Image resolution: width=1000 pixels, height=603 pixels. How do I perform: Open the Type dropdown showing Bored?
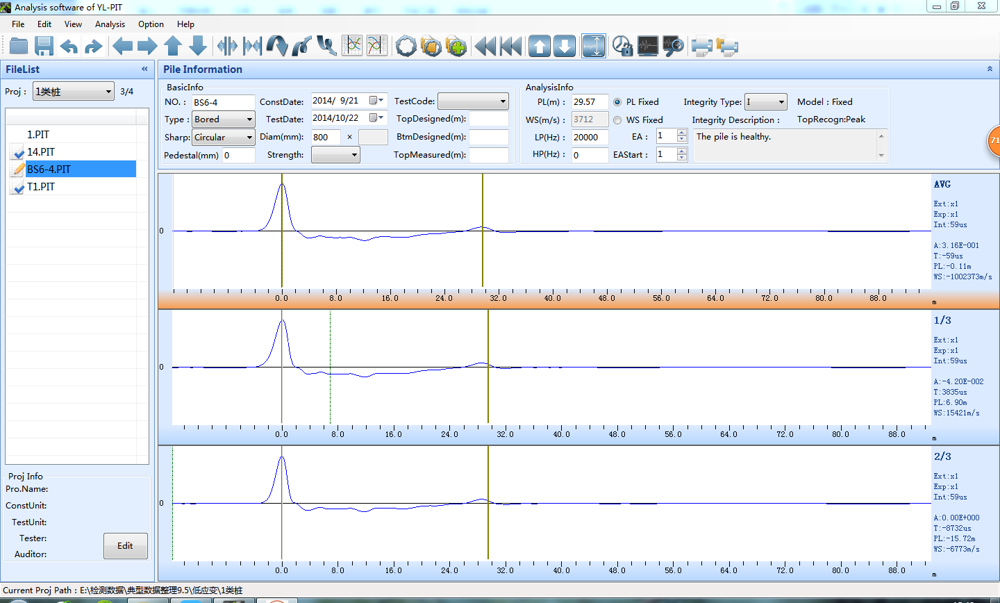click(223, 119)
